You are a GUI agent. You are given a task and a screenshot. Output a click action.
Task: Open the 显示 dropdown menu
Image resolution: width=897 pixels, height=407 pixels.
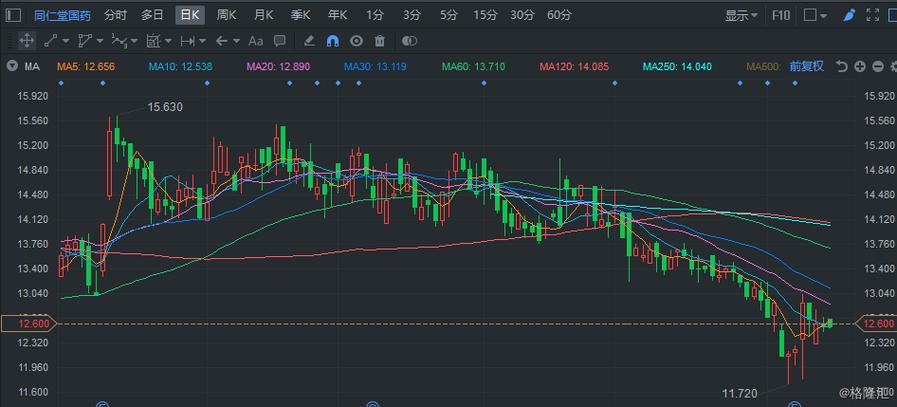point(742,15)
